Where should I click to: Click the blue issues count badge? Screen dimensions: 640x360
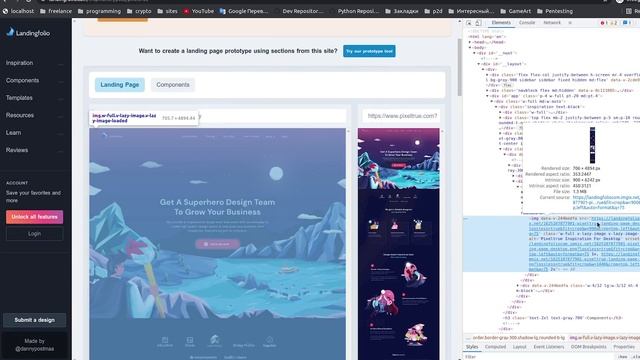click(627, 23)
